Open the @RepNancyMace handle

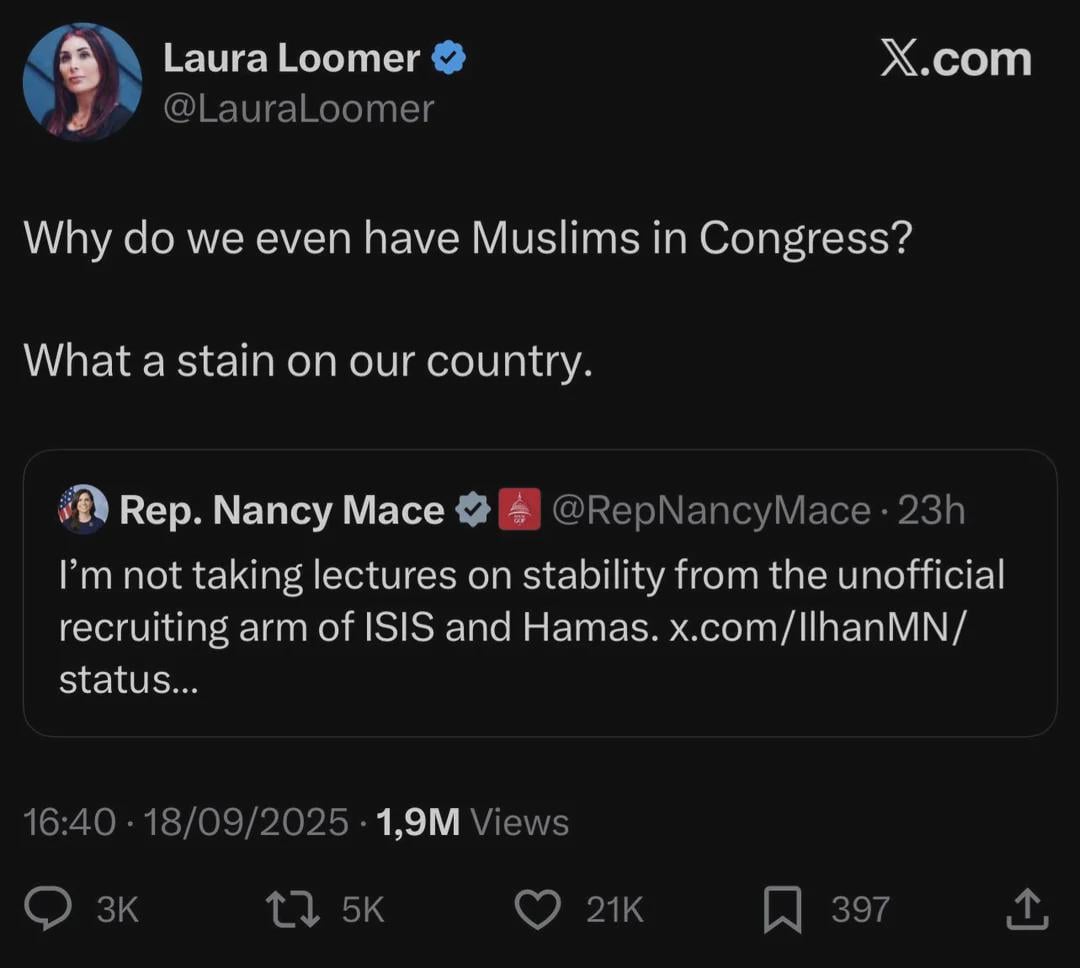(711, 511)
